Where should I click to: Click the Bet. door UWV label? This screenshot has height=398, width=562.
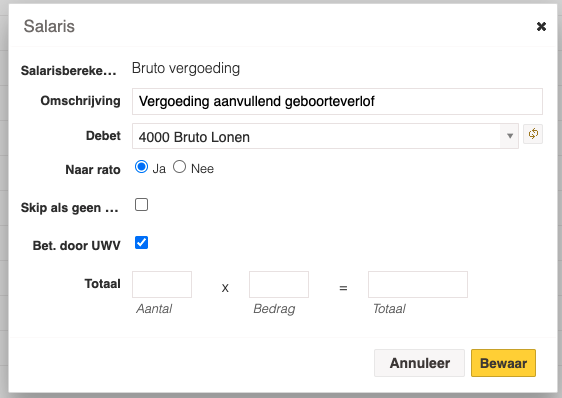76,246
